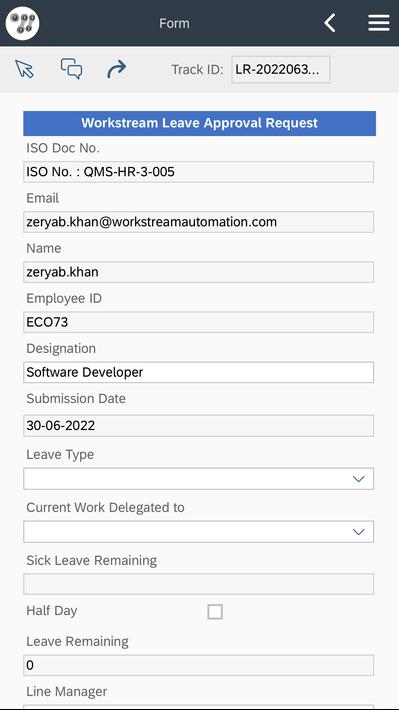Go back using the left chevron icon
Image resolution: width=399 pixels, height=710 pixels.
[x=330, y=23]
